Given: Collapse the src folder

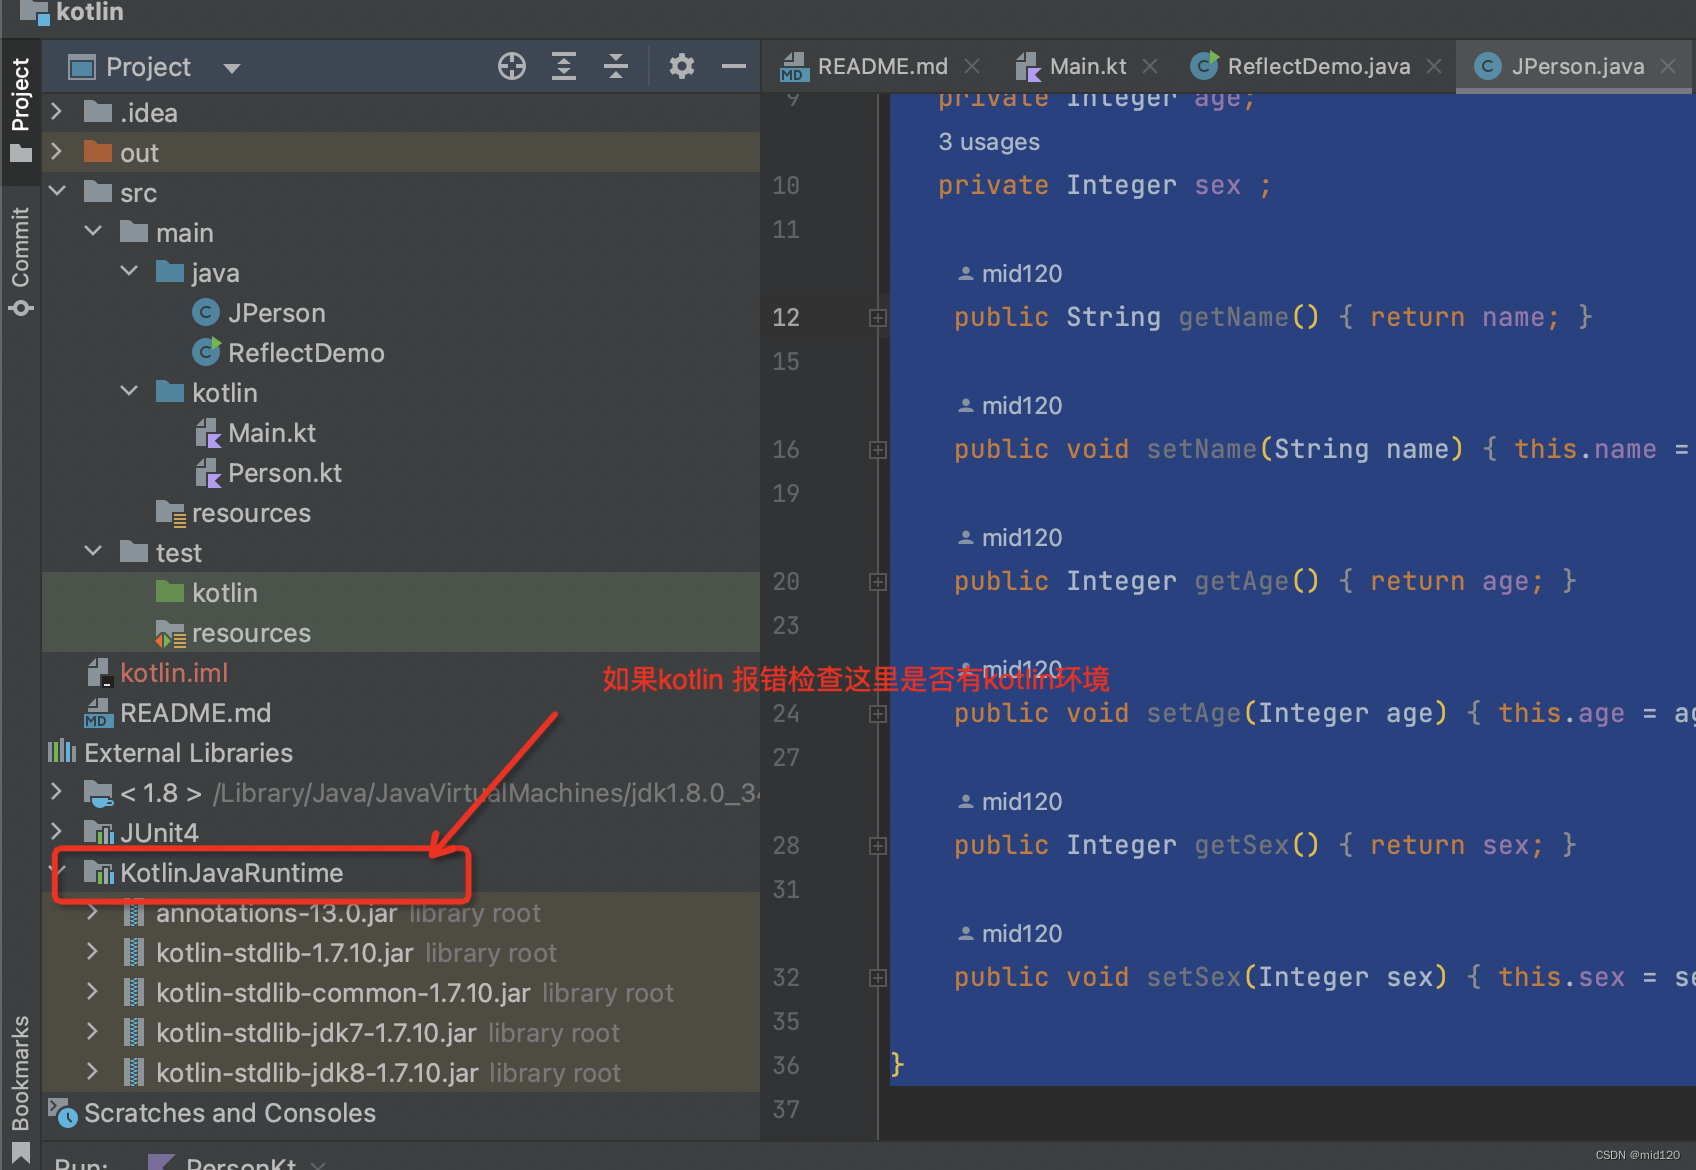Looking at the screenshot, I should (x=57, y=192).
